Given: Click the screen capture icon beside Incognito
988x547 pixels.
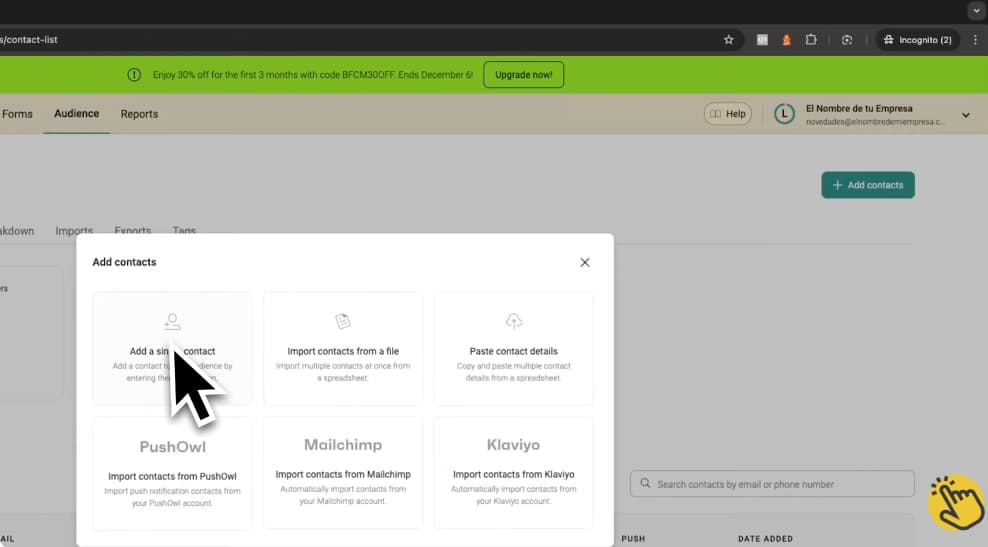Looking at the screenshot, I should 847,40.
